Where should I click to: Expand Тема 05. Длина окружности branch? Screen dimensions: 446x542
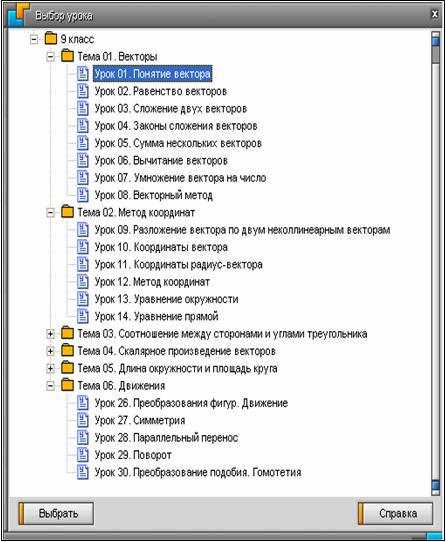pos(50,368)
